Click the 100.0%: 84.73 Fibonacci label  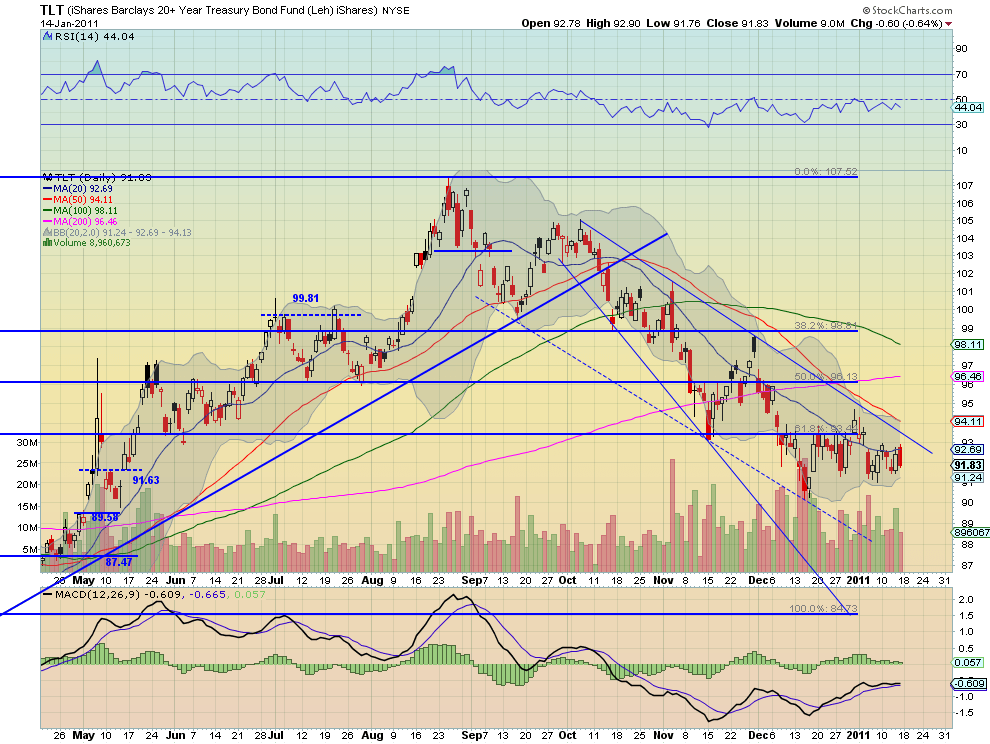(823, 609)
